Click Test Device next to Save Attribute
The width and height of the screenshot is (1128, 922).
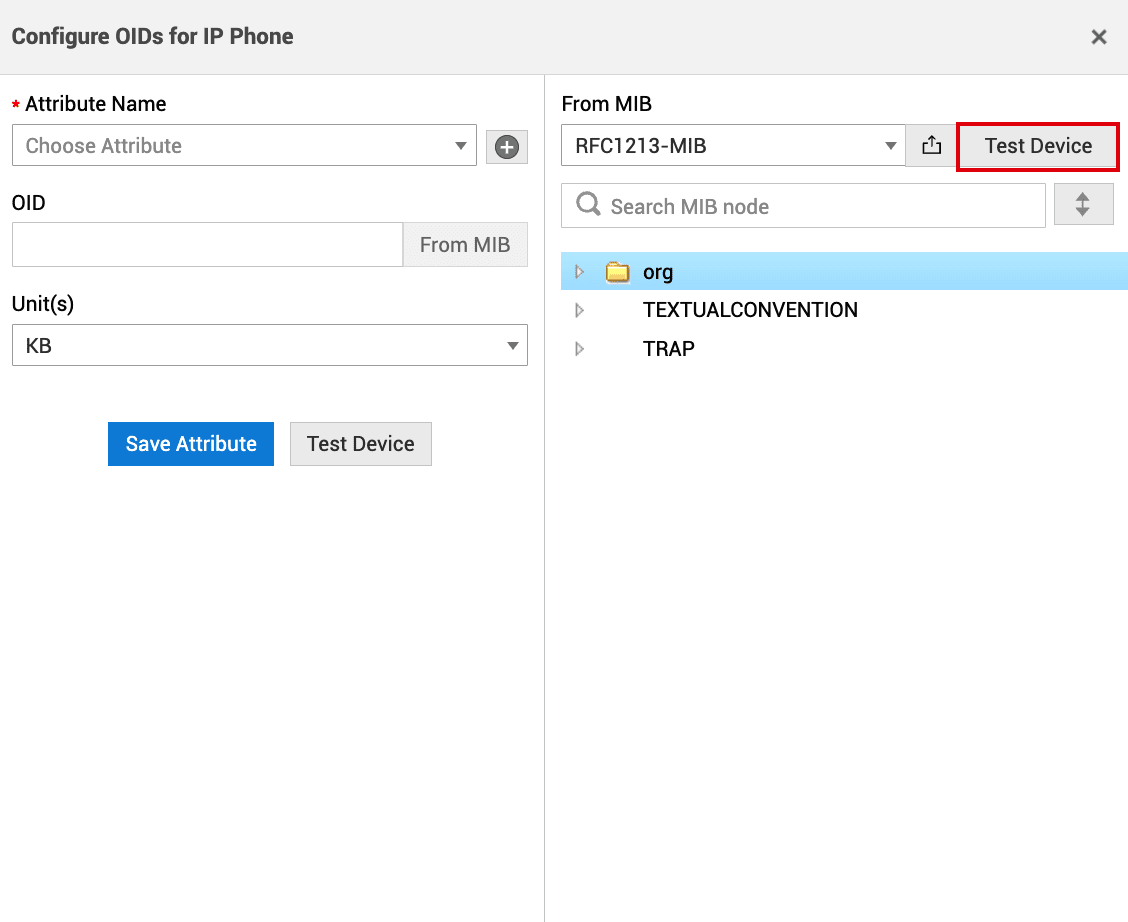360,444
